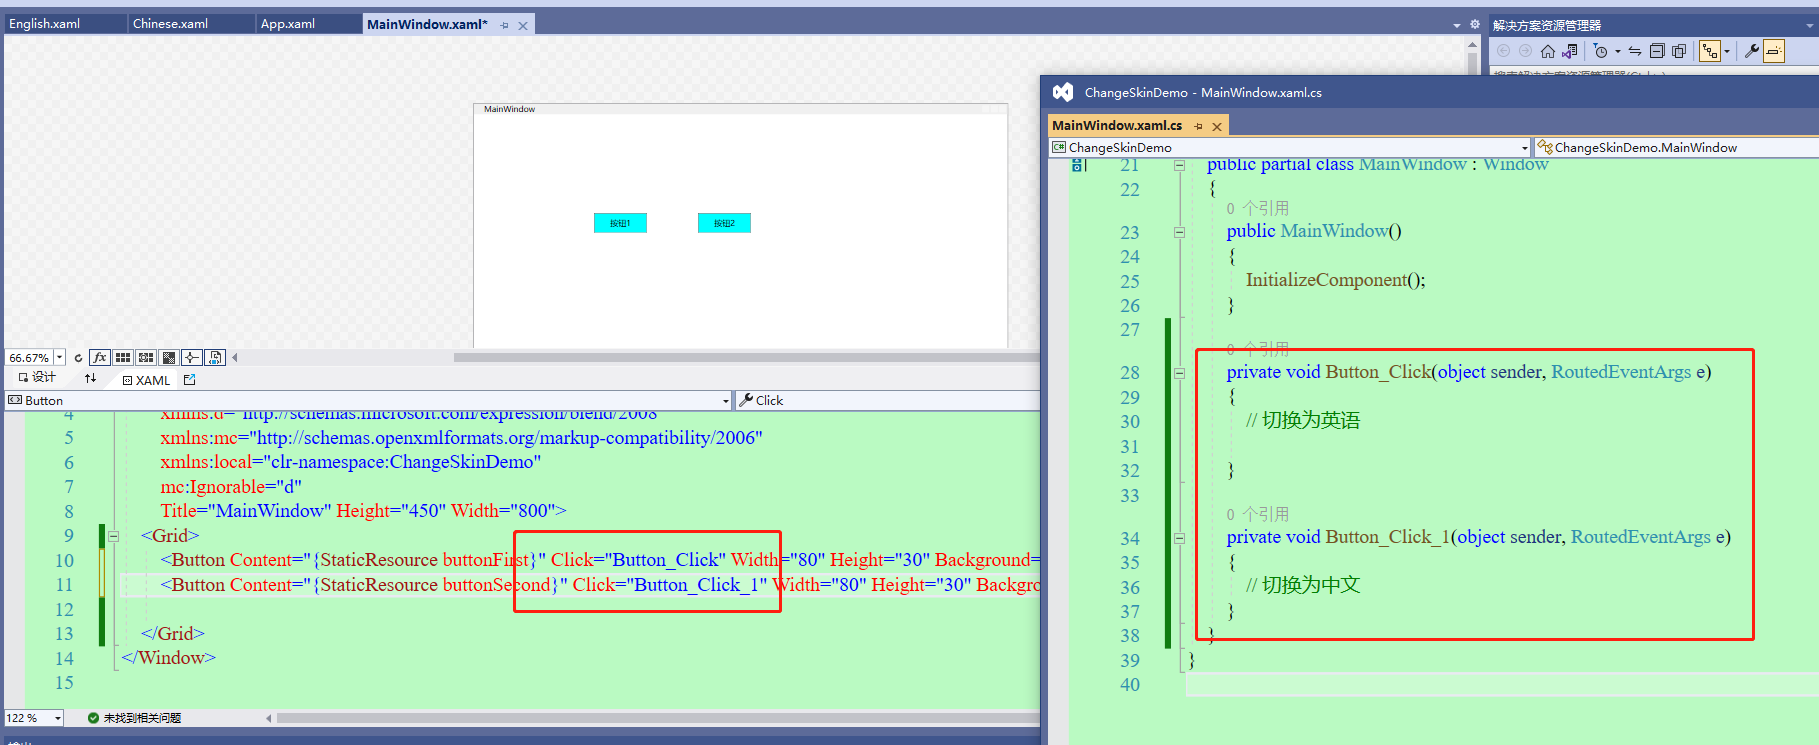Screen dimensions: 1819x745
Task: Toggle the snap grid display in designer
Action: pos(123,357)
